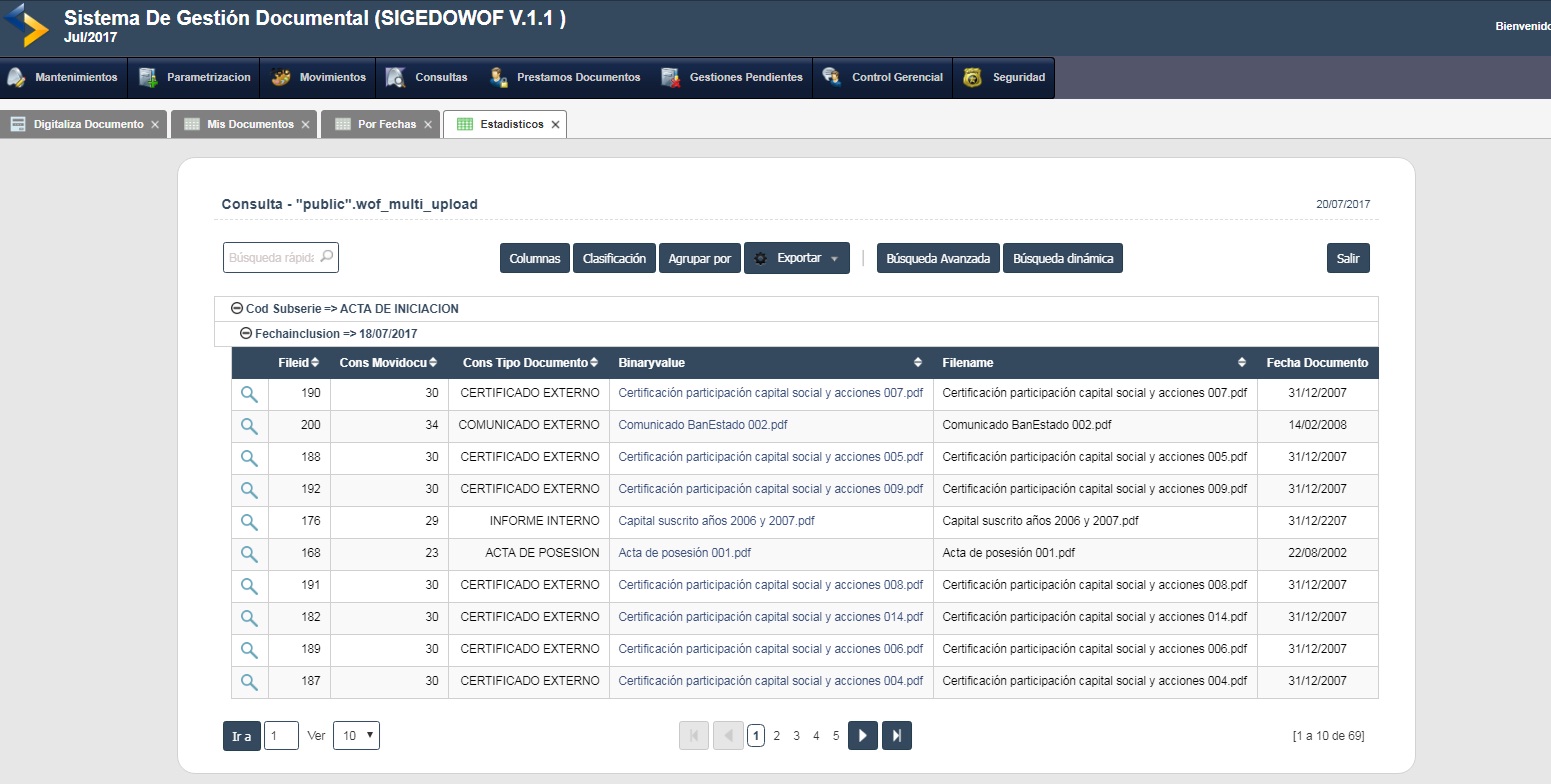Jump to last page arrow button

897,736
